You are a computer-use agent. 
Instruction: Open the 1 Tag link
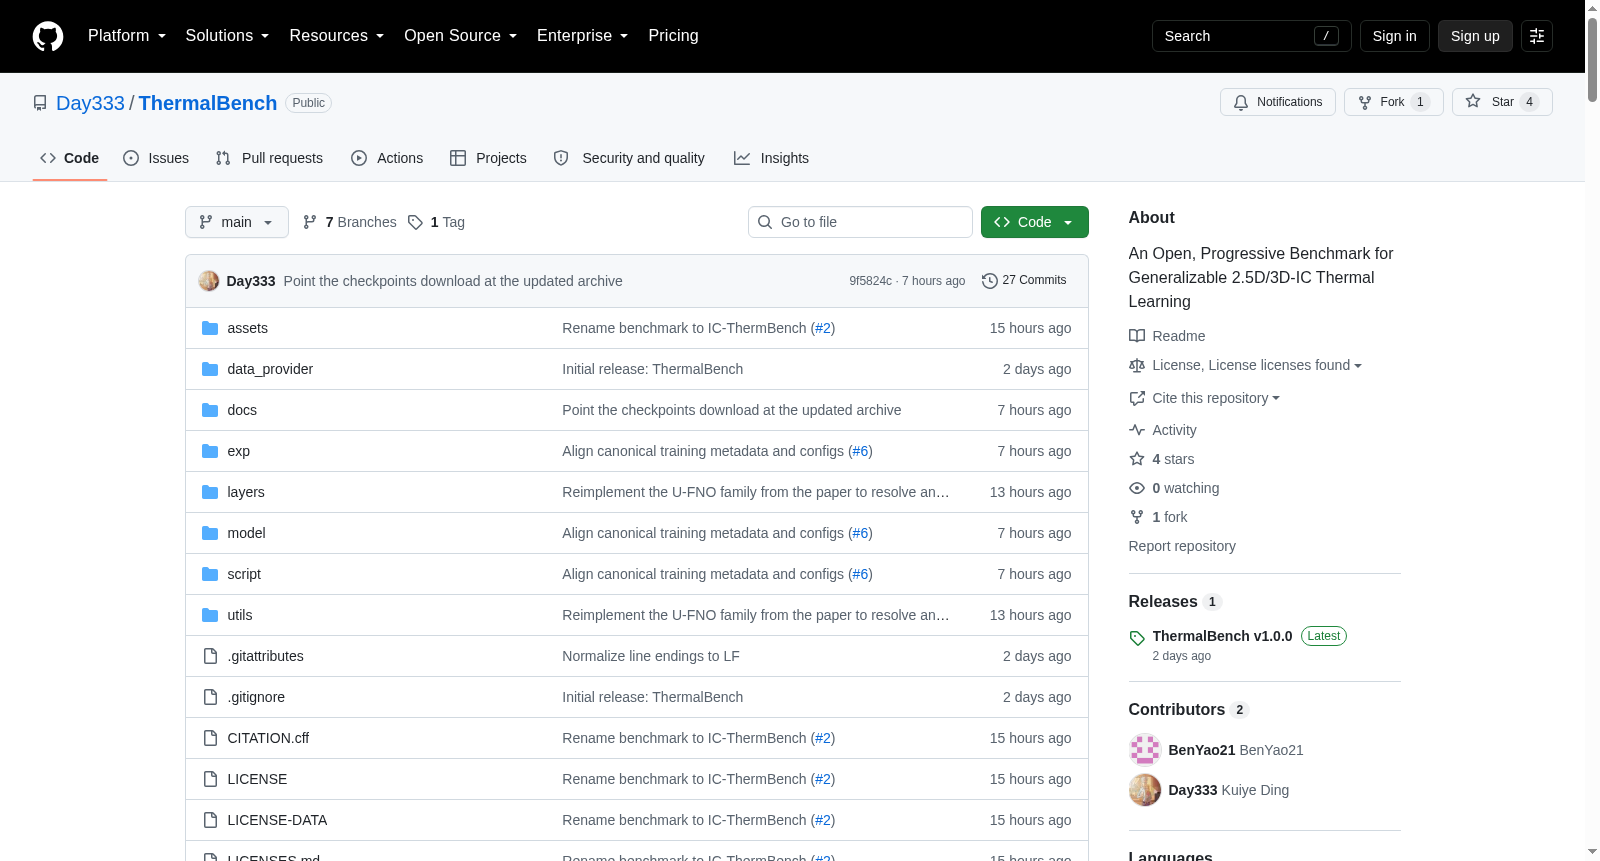click(436, 222)
